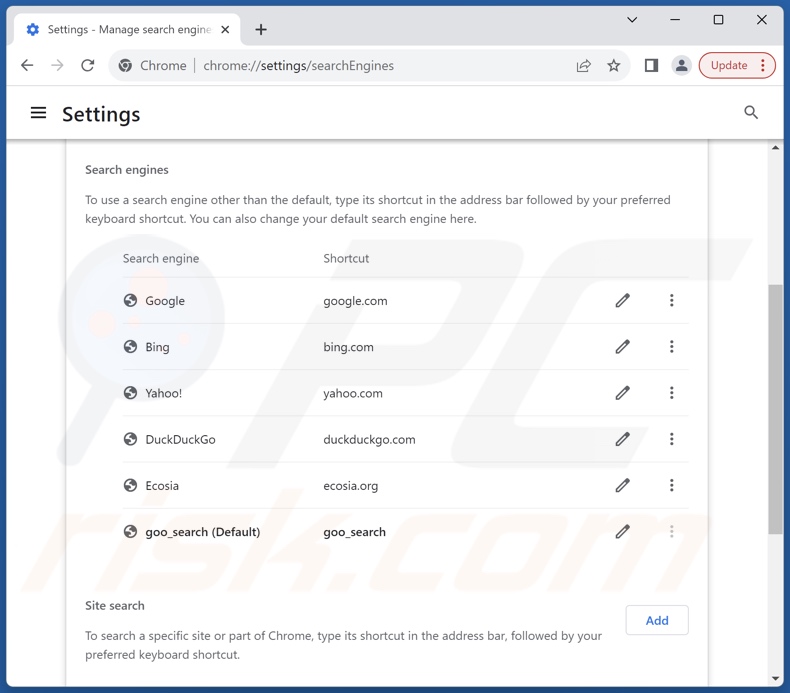Viewport: 790px width, 693px height.
Task: Share this page from address bar
Action: pyautogui.click(x=583, y=66)
